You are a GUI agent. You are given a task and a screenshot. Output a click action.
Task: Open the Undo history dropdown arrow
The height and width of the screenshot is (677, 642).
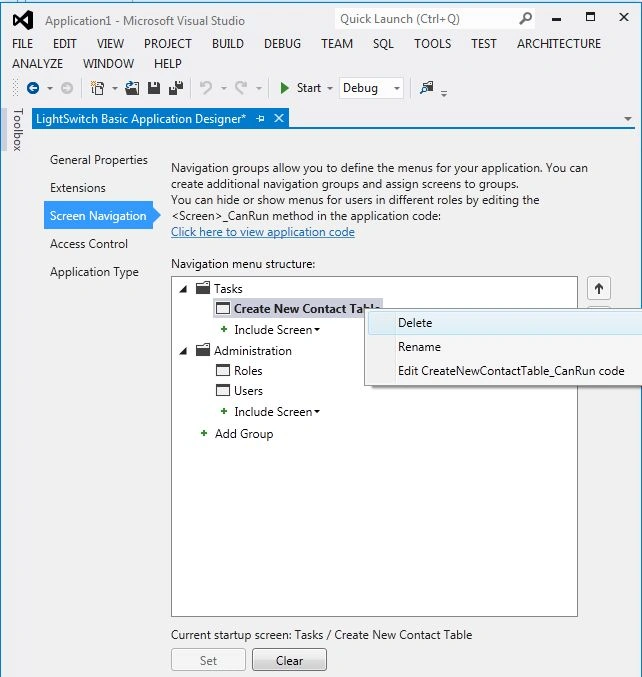[x=224, y=89]
